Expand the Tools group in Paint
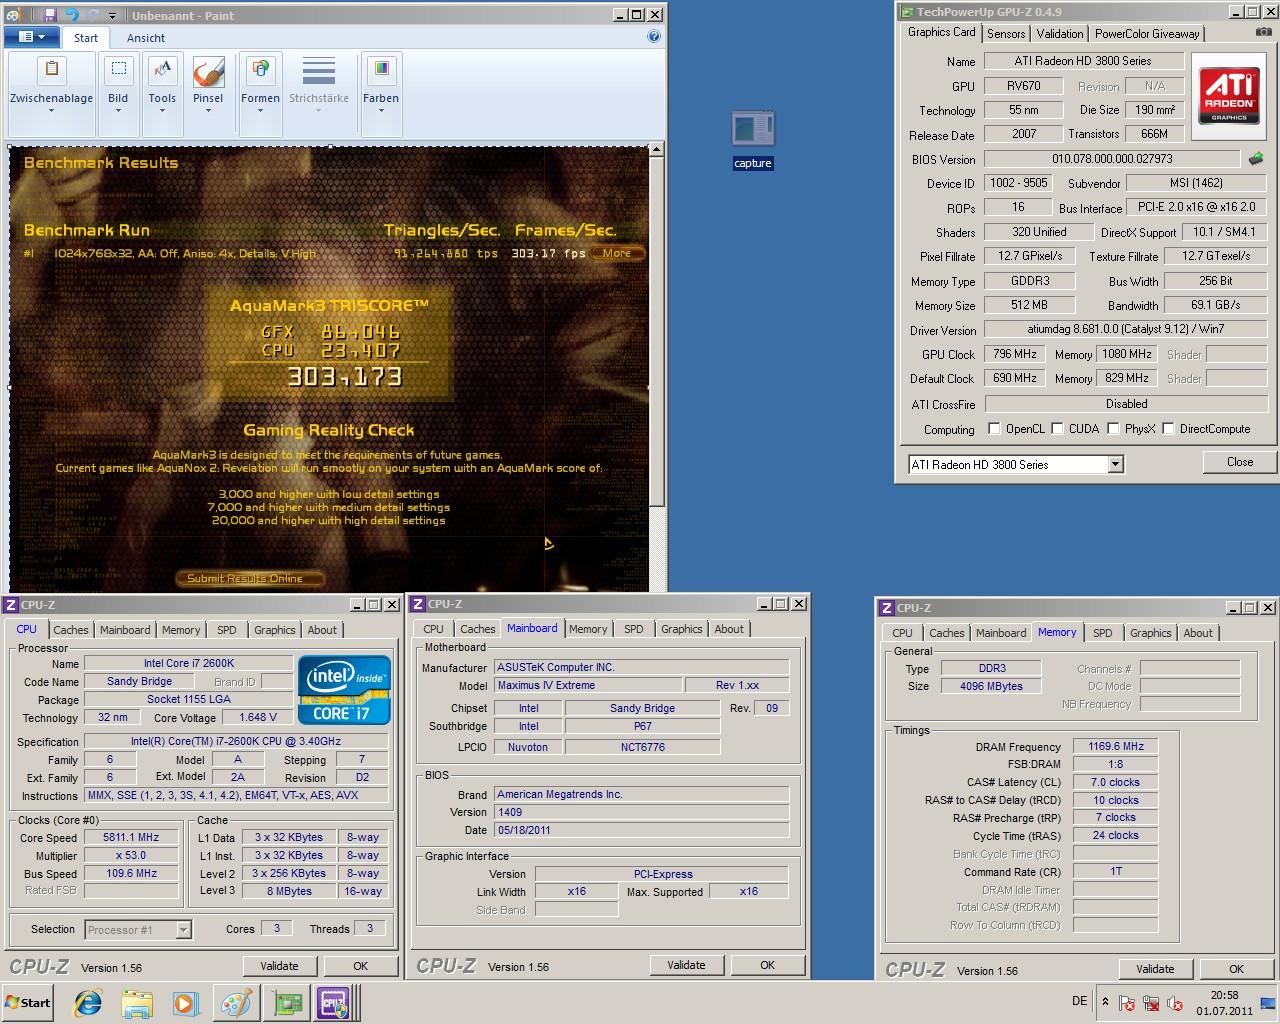Viewport: 1280px width, 1024px height. pyautogui.click(x=162, y=96)
